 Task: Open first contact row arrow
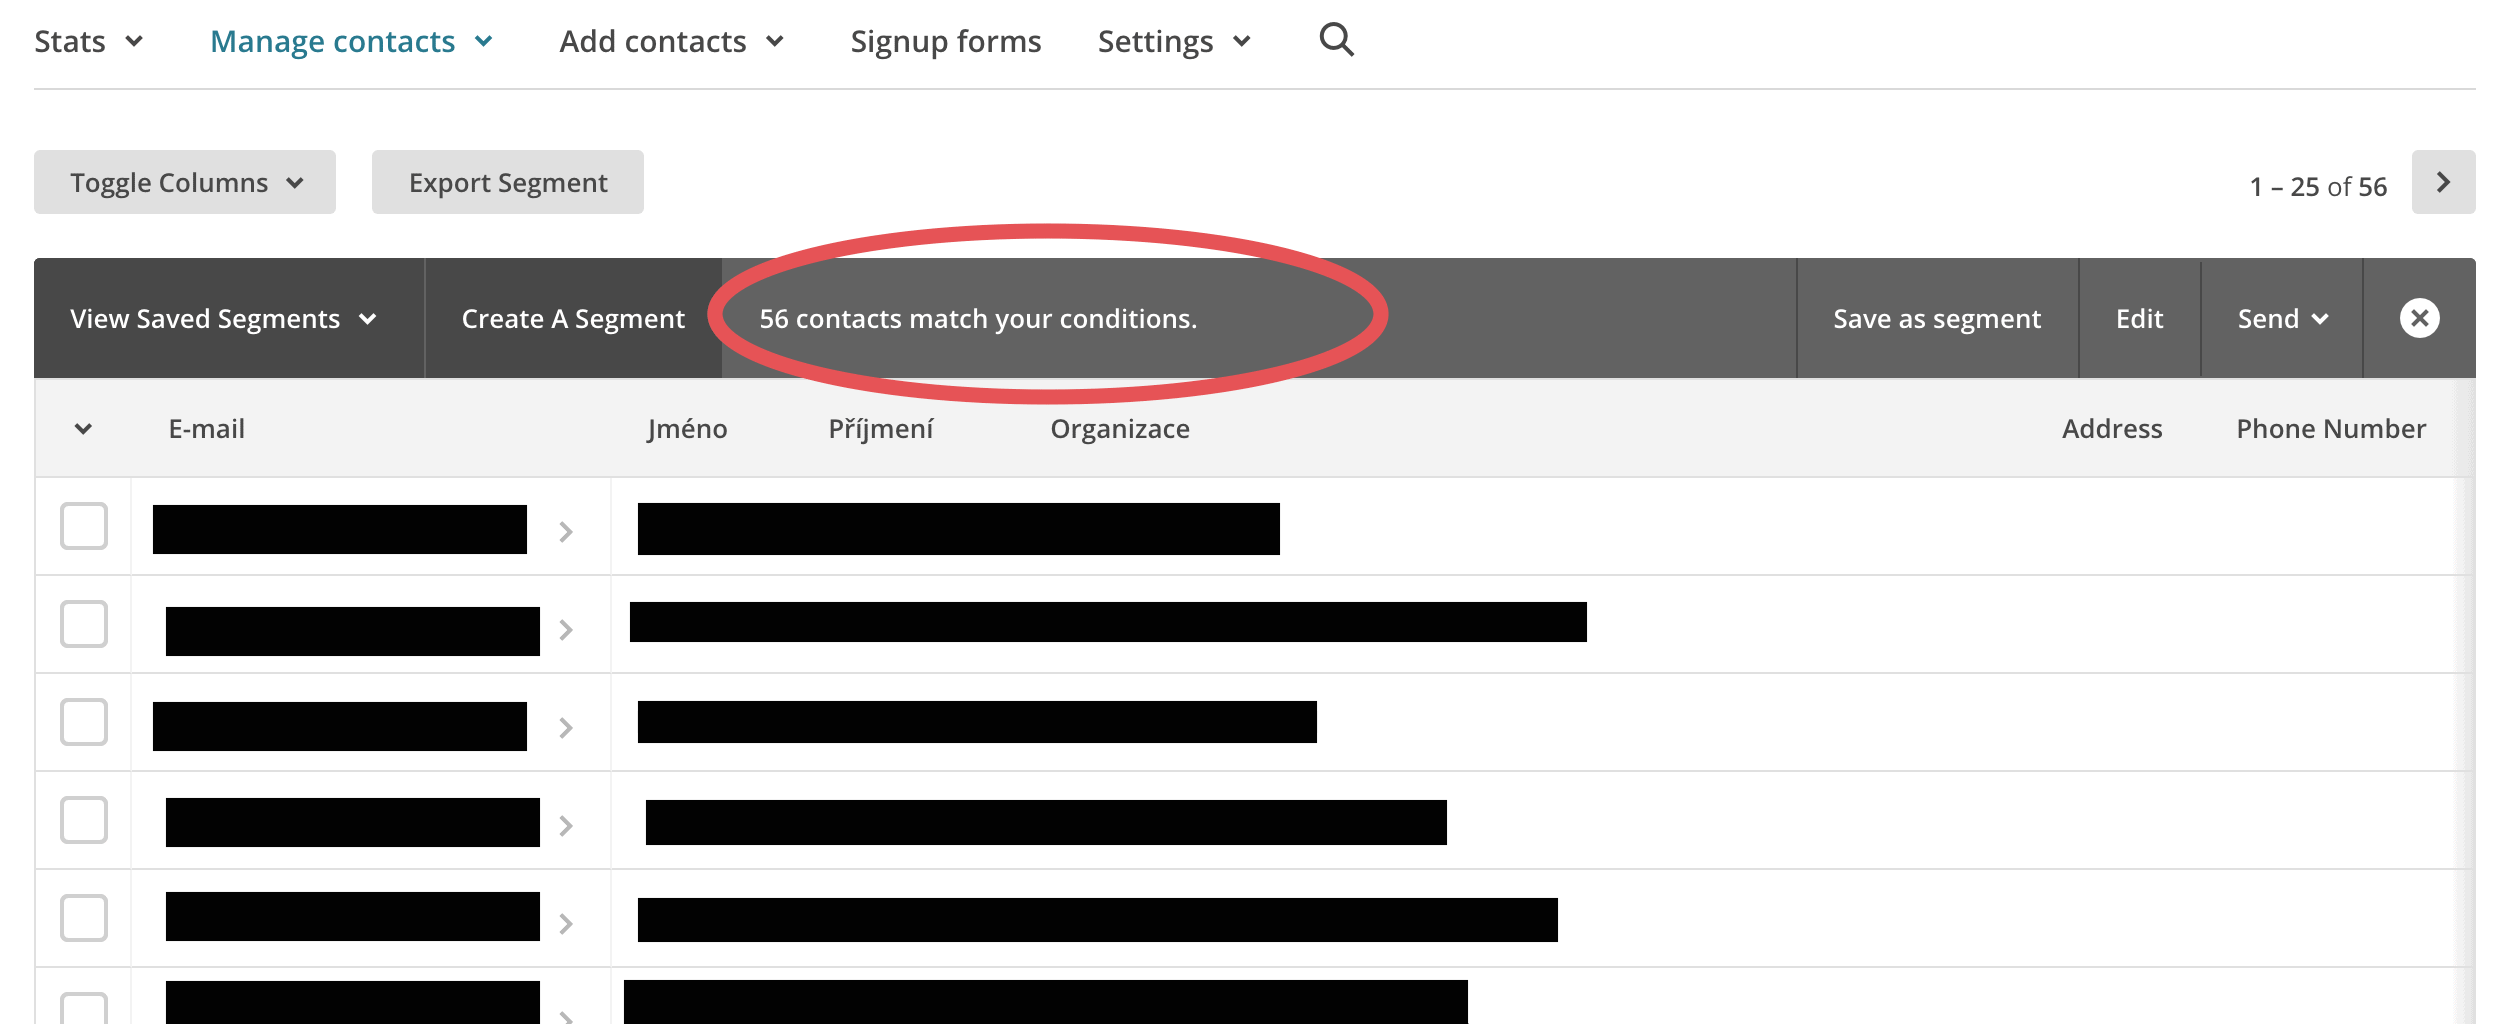click(x=566, y=531)
